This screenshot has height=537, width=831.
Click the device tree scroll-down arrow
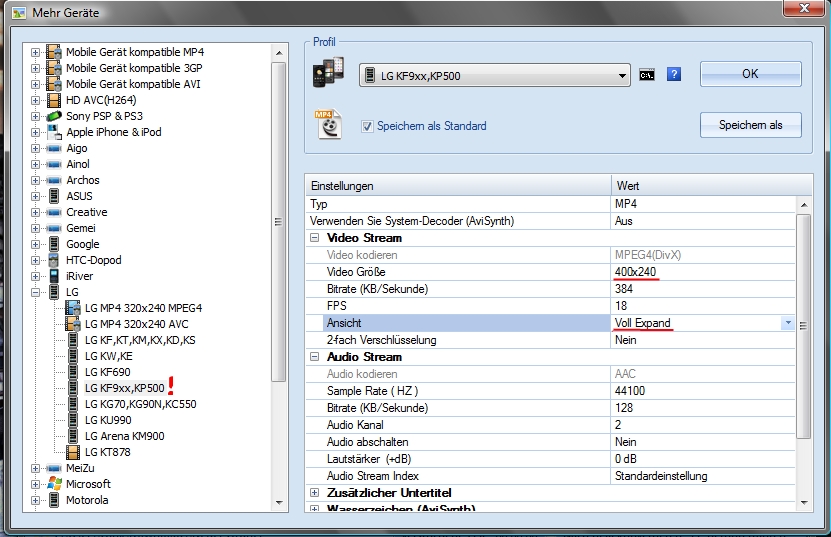coord(279,503)
